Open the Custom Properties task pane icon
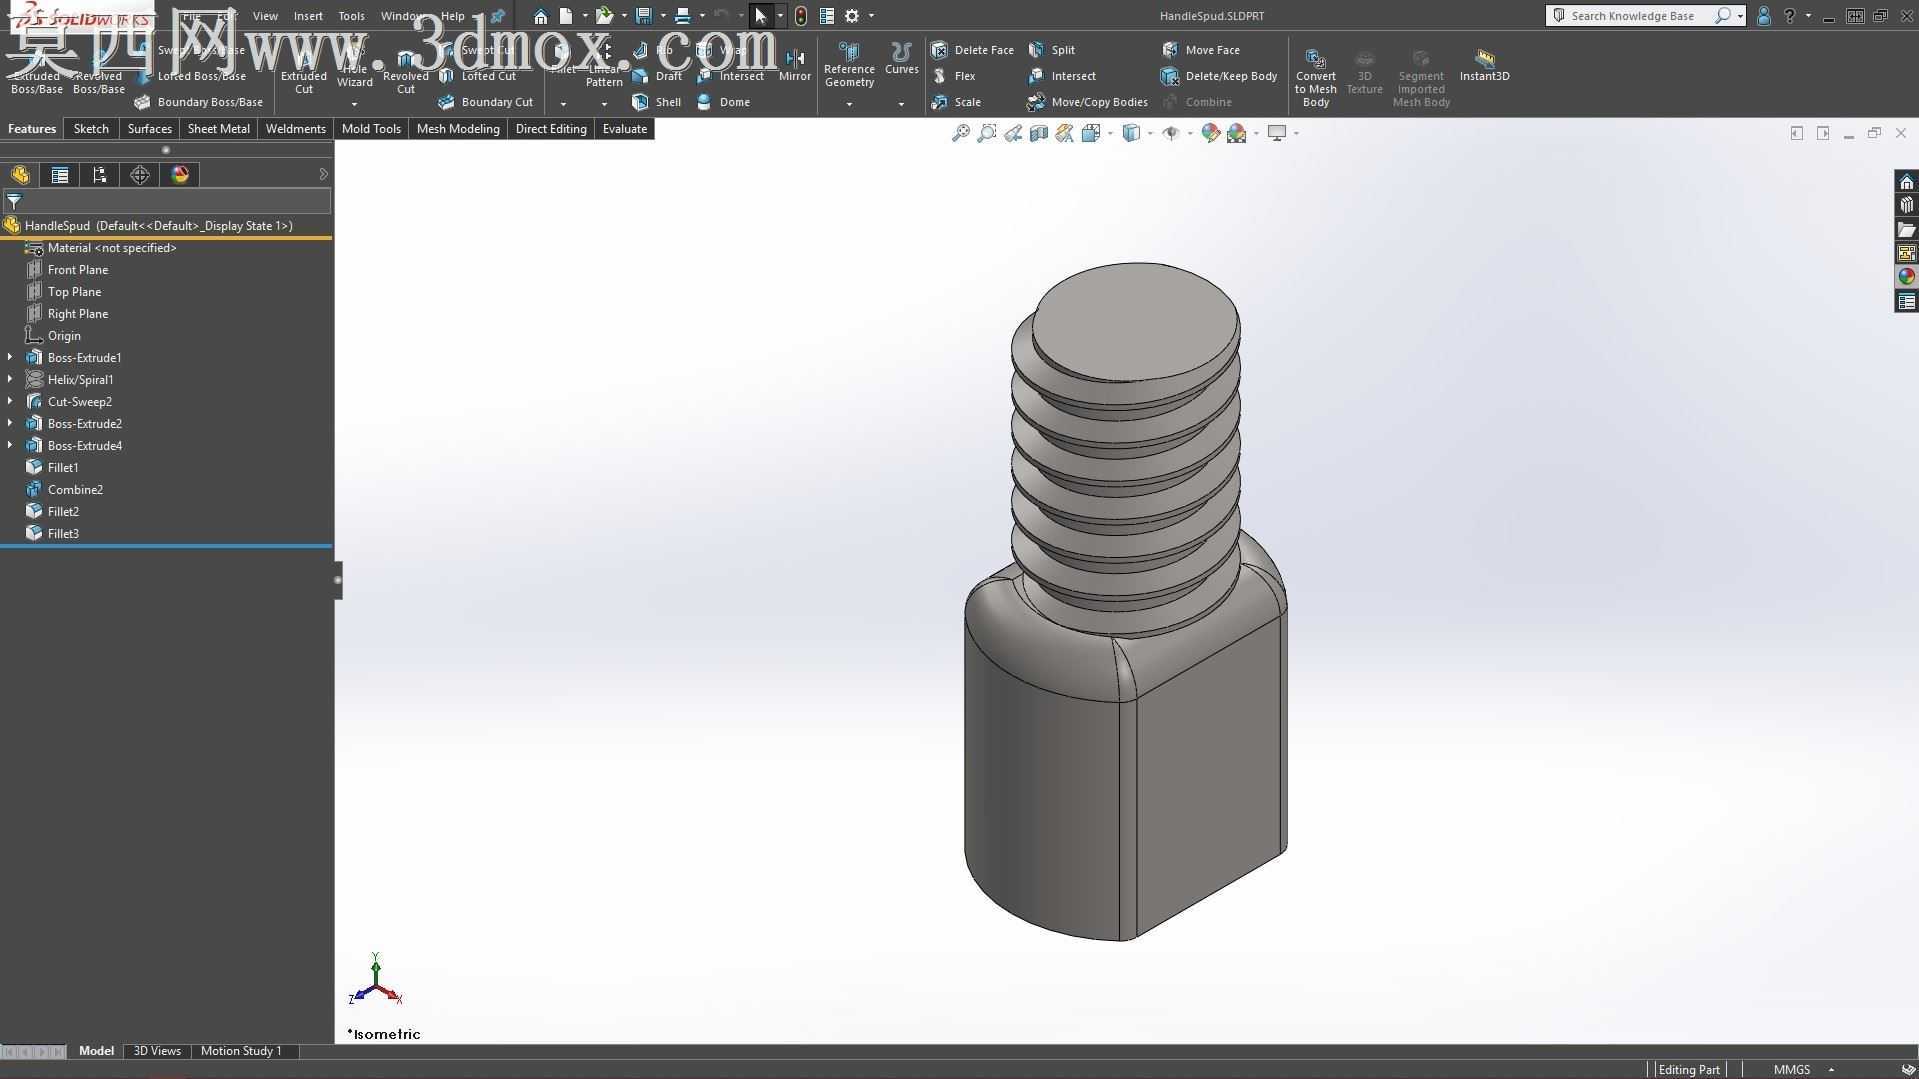This screenshot has height=1079, width=1919. coord(1907,301)
